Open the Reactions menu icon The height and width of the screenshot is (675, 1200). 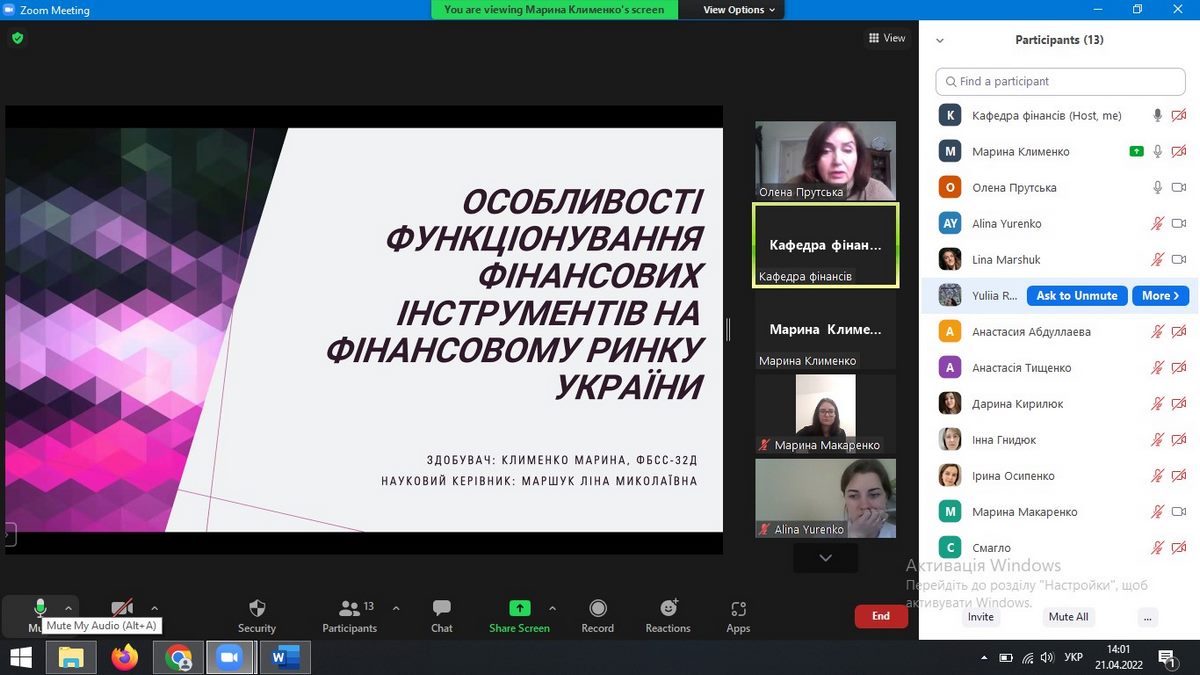[x=668, y=608]
